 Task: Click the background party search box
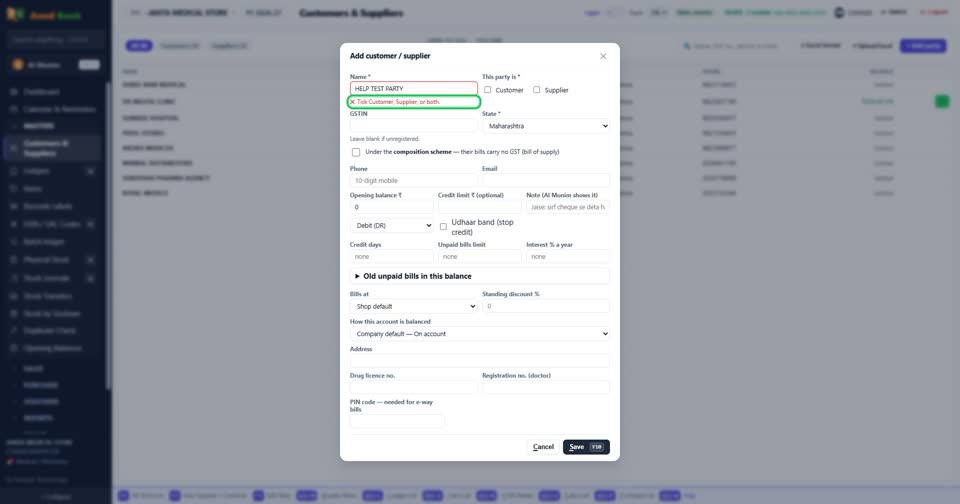(x=732, y=46)
